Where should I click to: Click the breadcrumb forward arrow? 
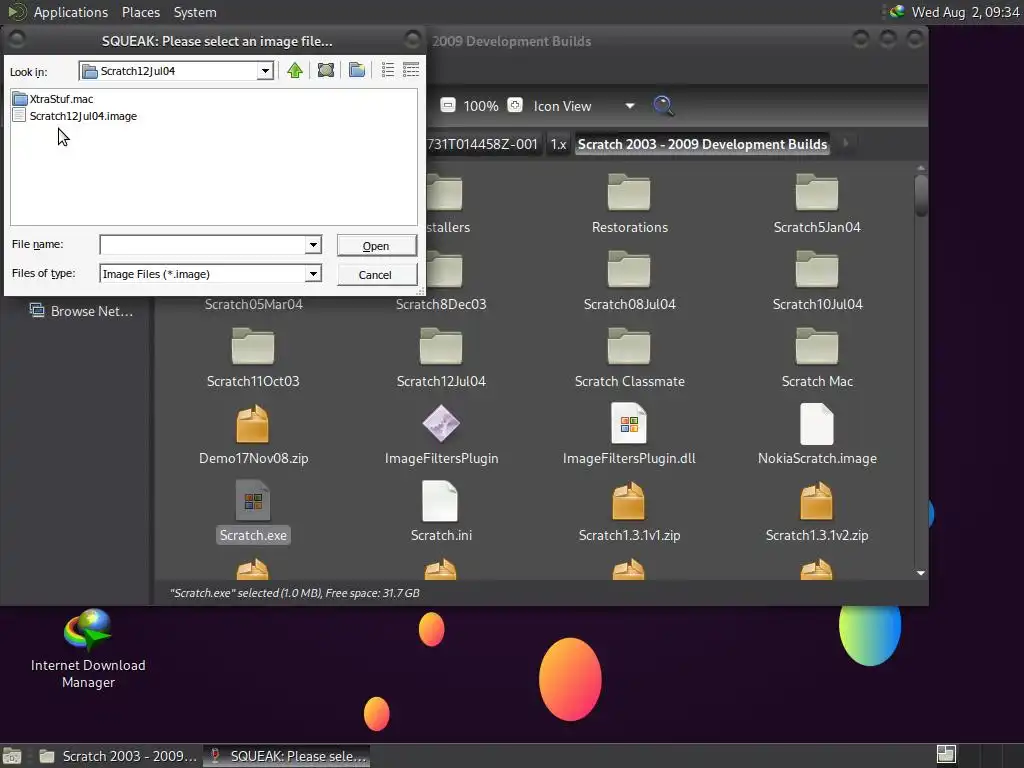846,143
